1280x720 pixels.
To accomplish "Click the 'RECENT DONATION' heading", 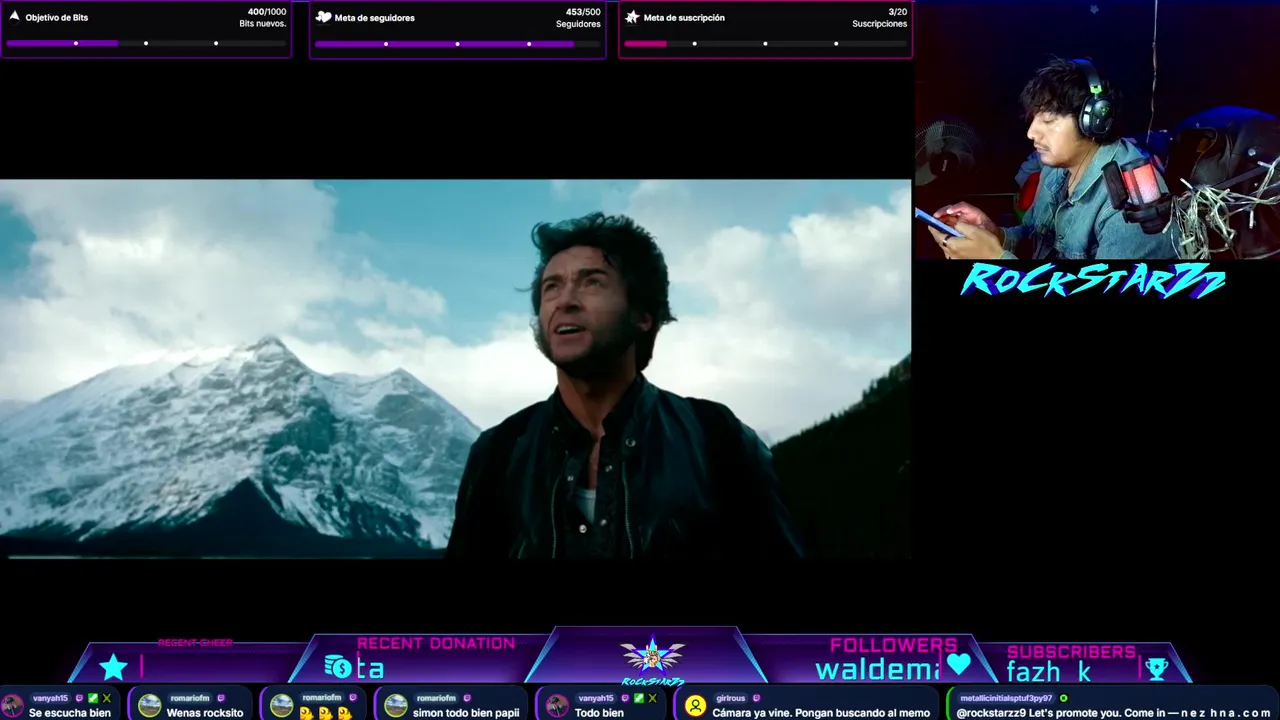I will click(436, 644).
